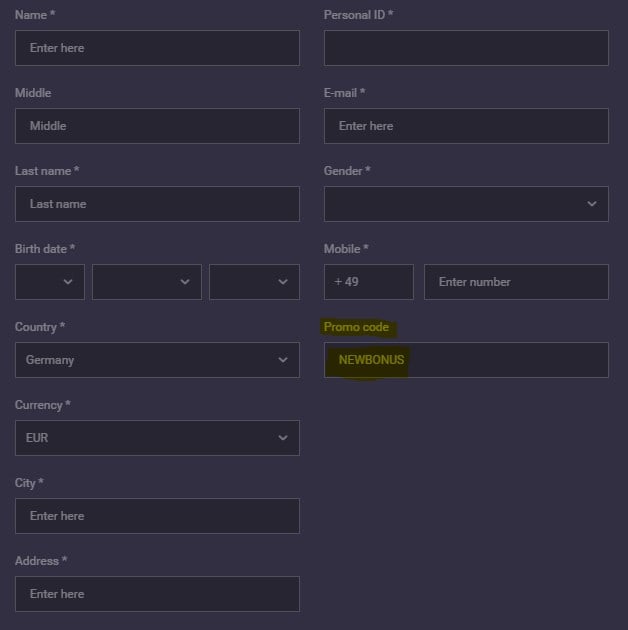Click the Currency label

(x=43, y=405)
